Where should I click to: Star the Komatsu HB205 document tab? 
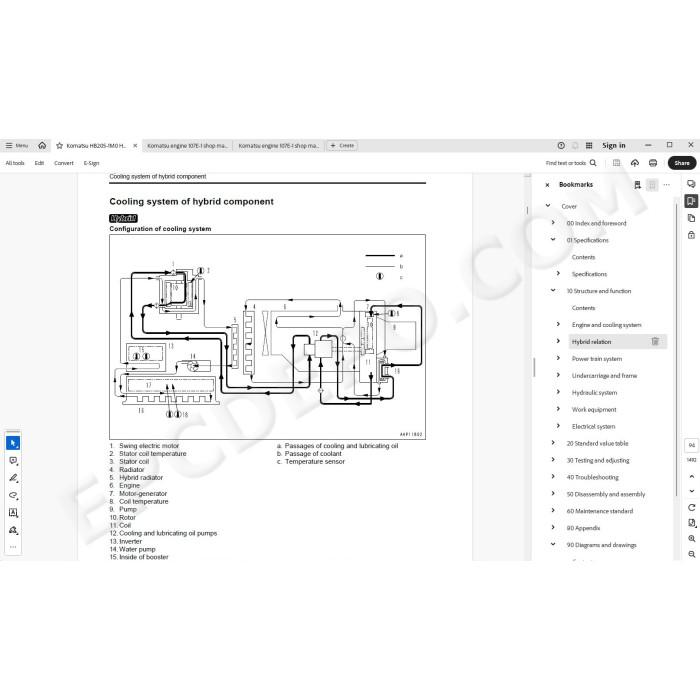(59, 146)
